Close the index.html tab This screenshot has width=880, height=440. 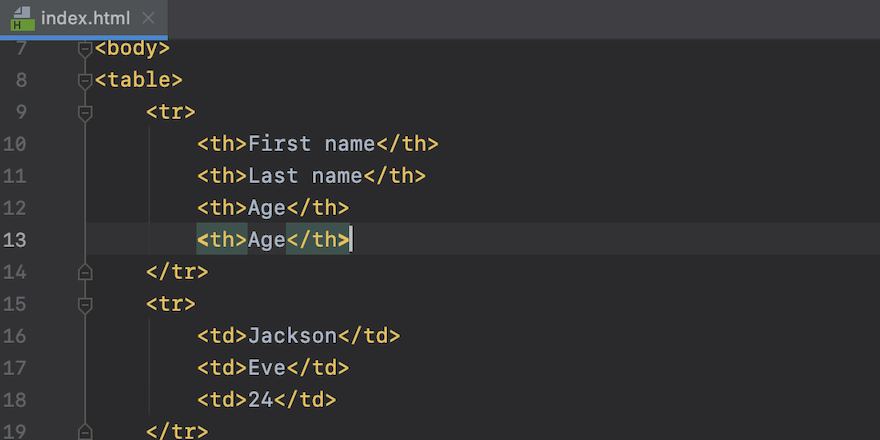(148, 19)
